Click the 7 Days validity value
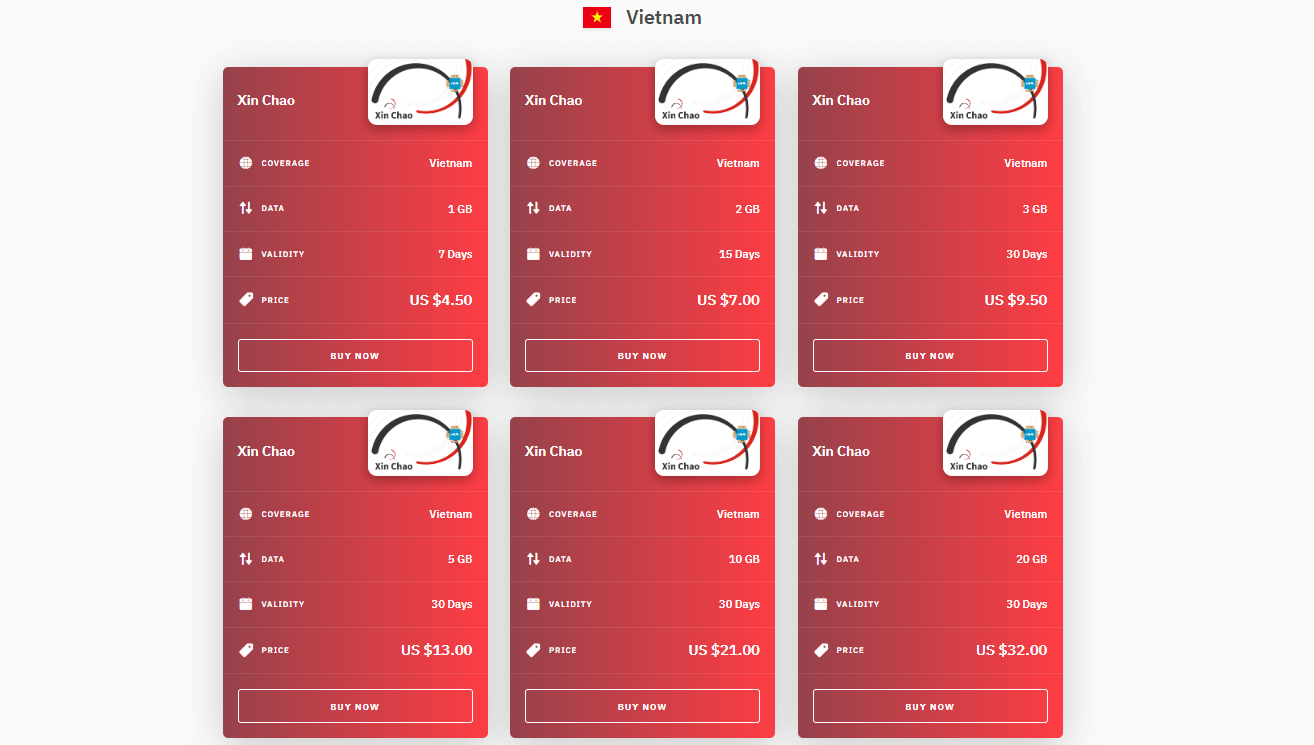Viewport: 1314px width, 745px height. pos(455,254)
